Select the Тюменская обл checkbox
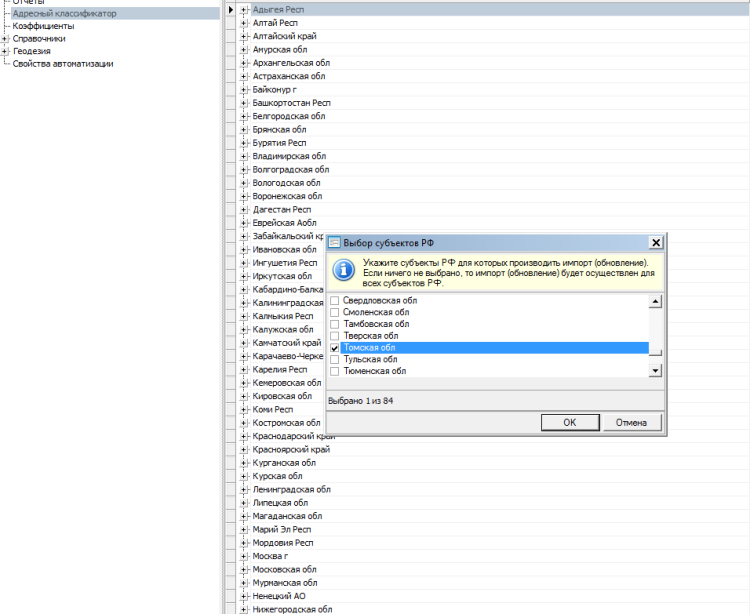The height and width of the screenshot is (614, 750). 335,371
